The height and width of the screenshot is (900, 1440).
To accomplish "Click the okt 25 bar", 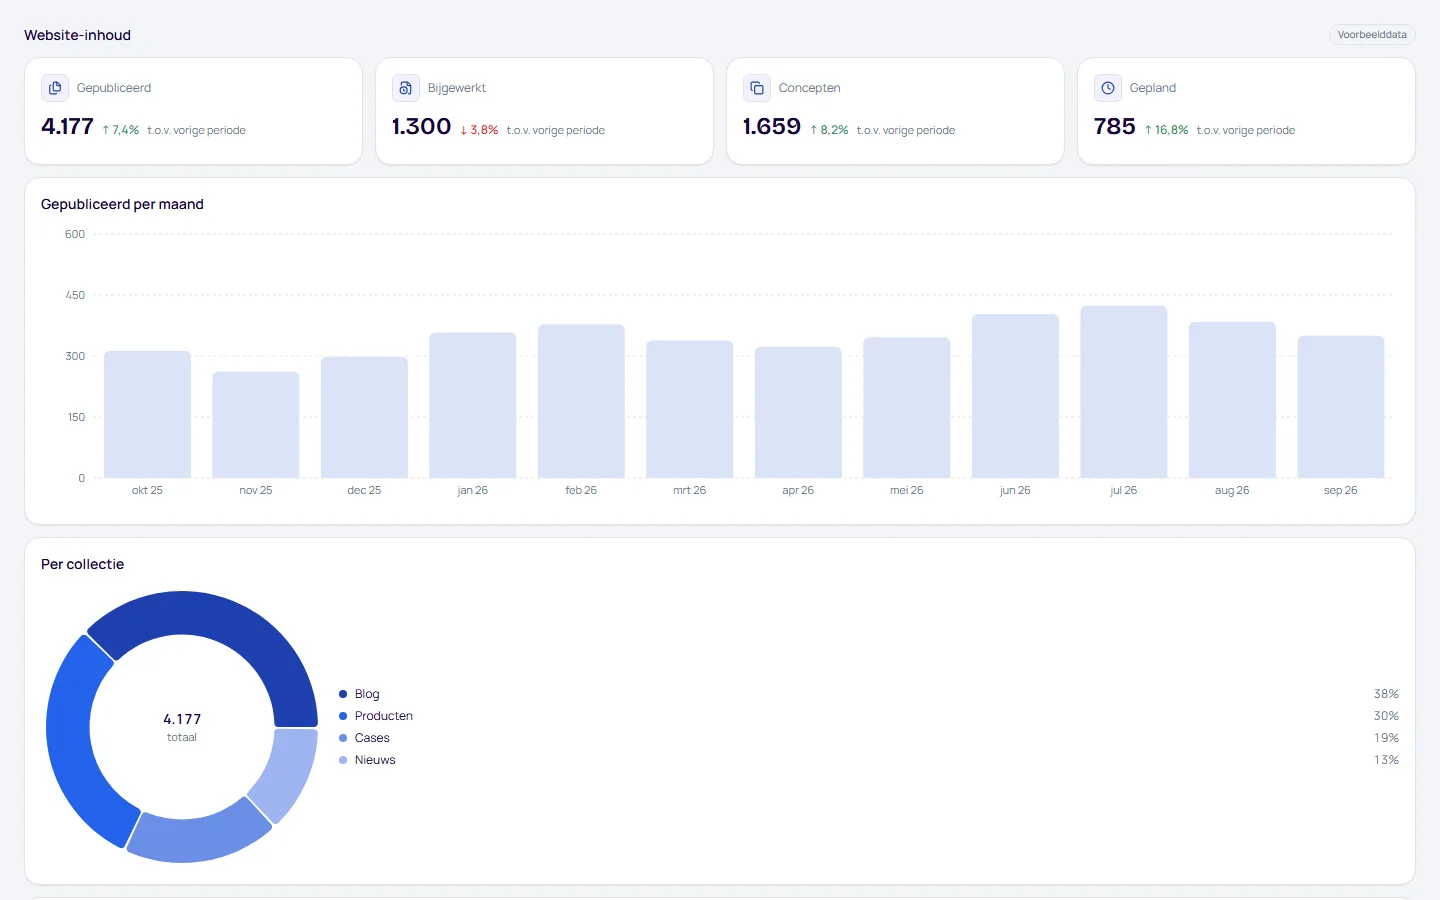I will tap(147, 415).
